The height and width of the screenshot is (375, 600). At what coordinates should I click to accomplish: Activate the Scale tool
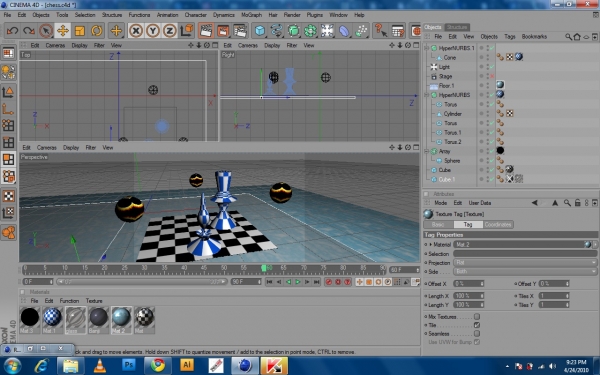pyautogui.click(x=80, y=31)
